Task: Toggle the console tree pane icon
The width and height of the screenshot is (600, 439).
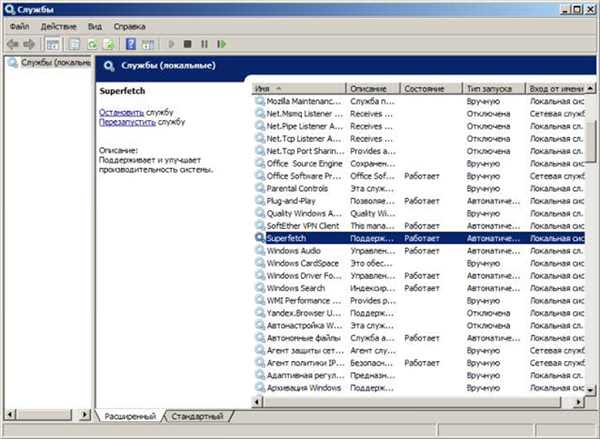Action: [x=53, y=44]
